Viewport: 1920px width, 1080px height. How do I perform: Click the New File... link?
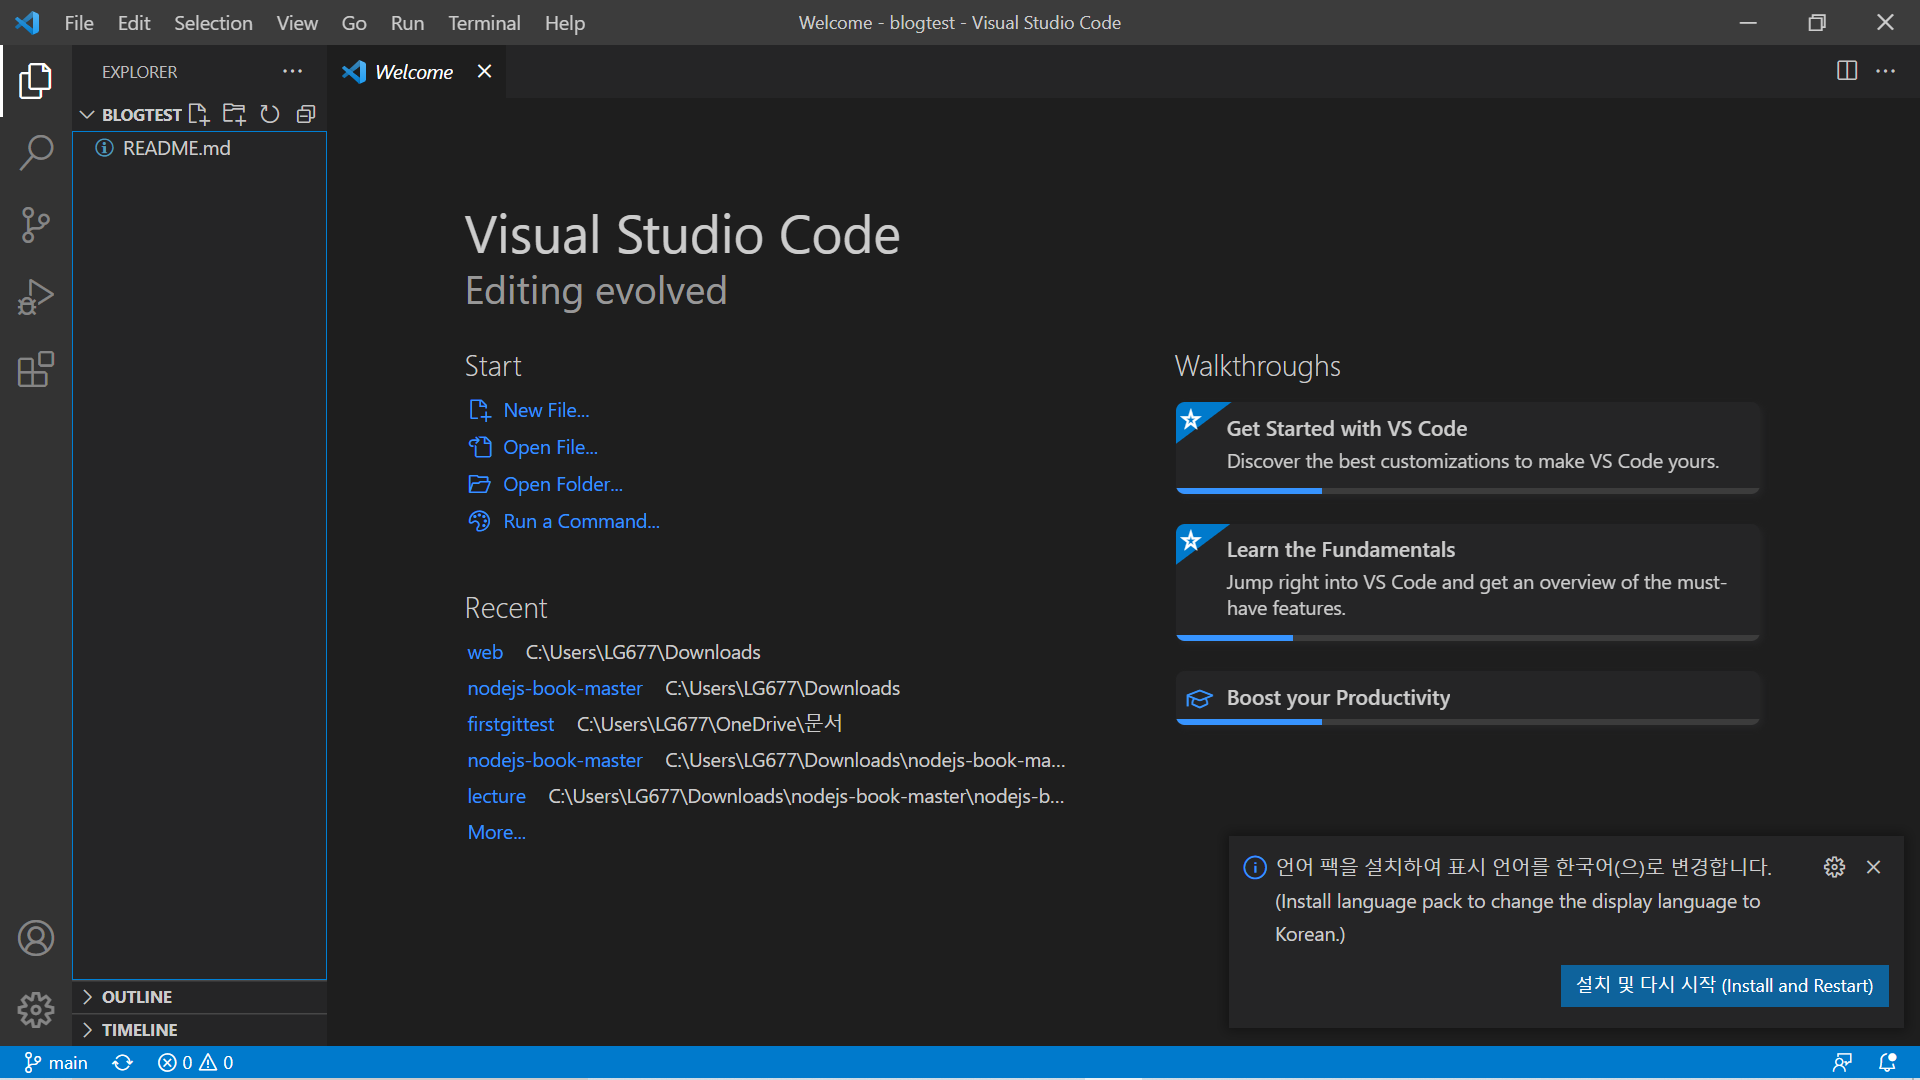[546, 410]
